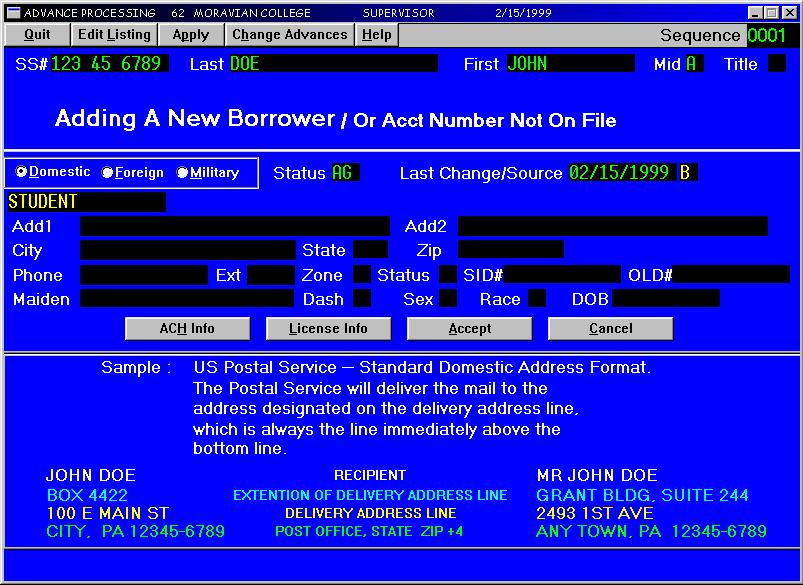Click the Status field showing AG
Screen dimensions: 803x585
pos(346,173)
